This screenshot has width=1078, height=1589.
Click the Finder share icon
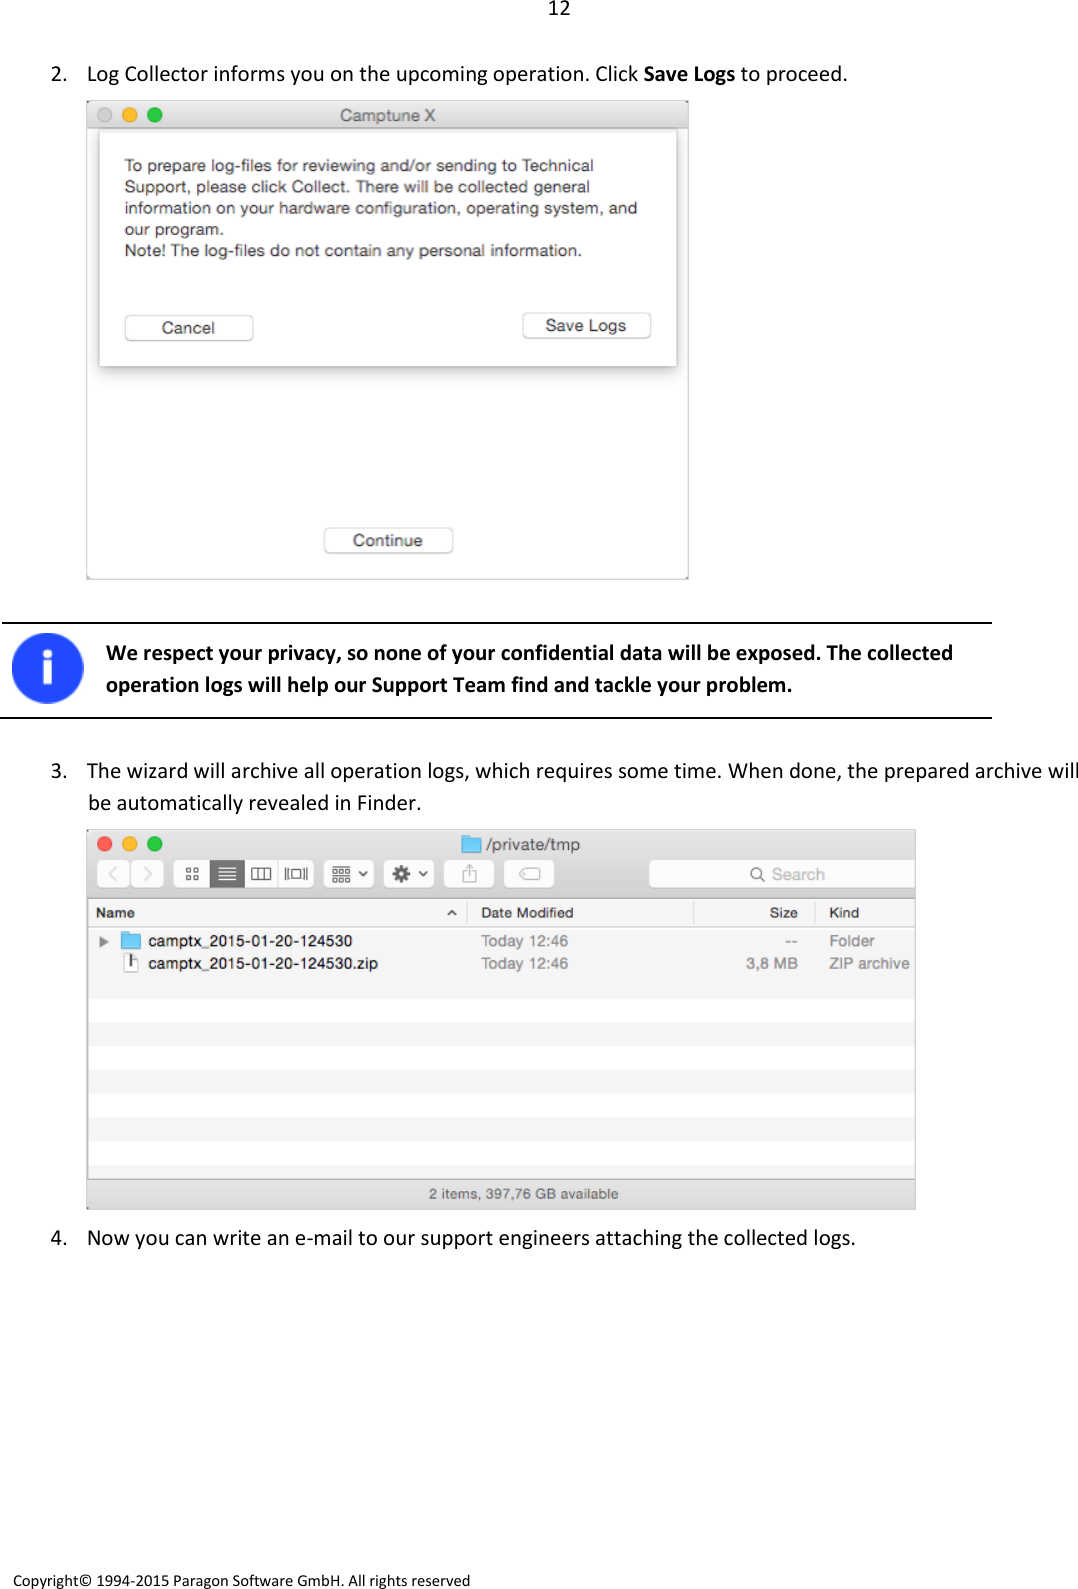tap(469, 874)
